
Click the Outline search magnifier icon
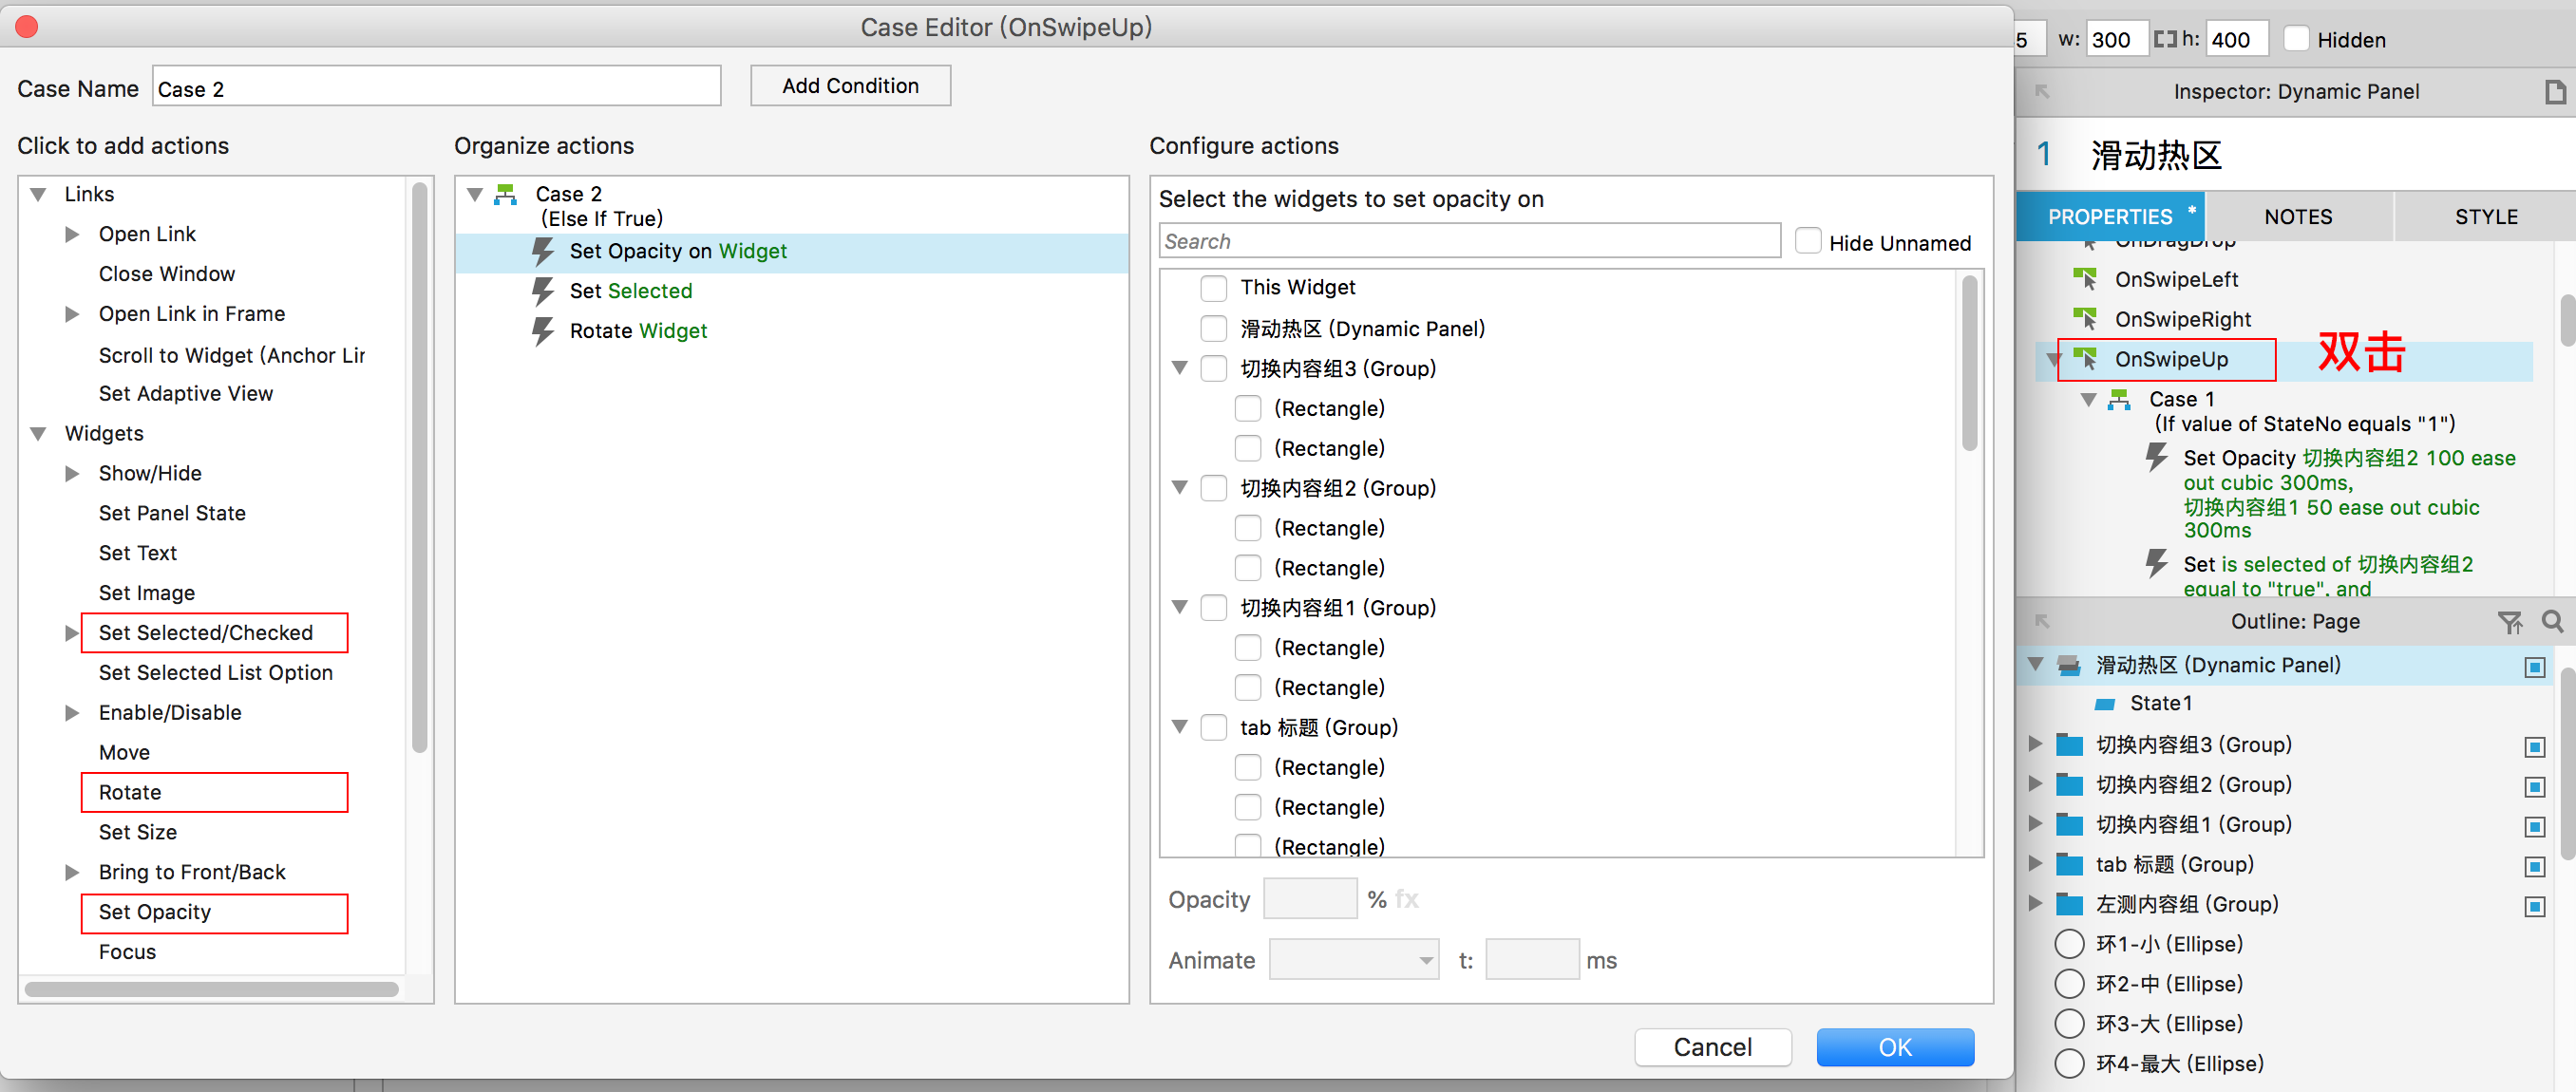pos(2551,621)
